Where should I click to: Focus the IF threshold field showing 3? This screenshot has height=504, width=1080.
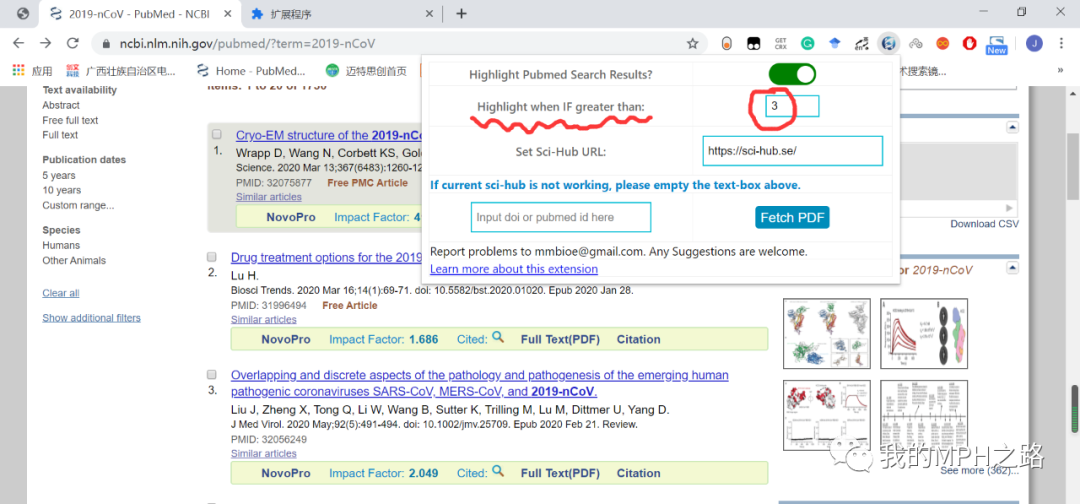[792, 106]
